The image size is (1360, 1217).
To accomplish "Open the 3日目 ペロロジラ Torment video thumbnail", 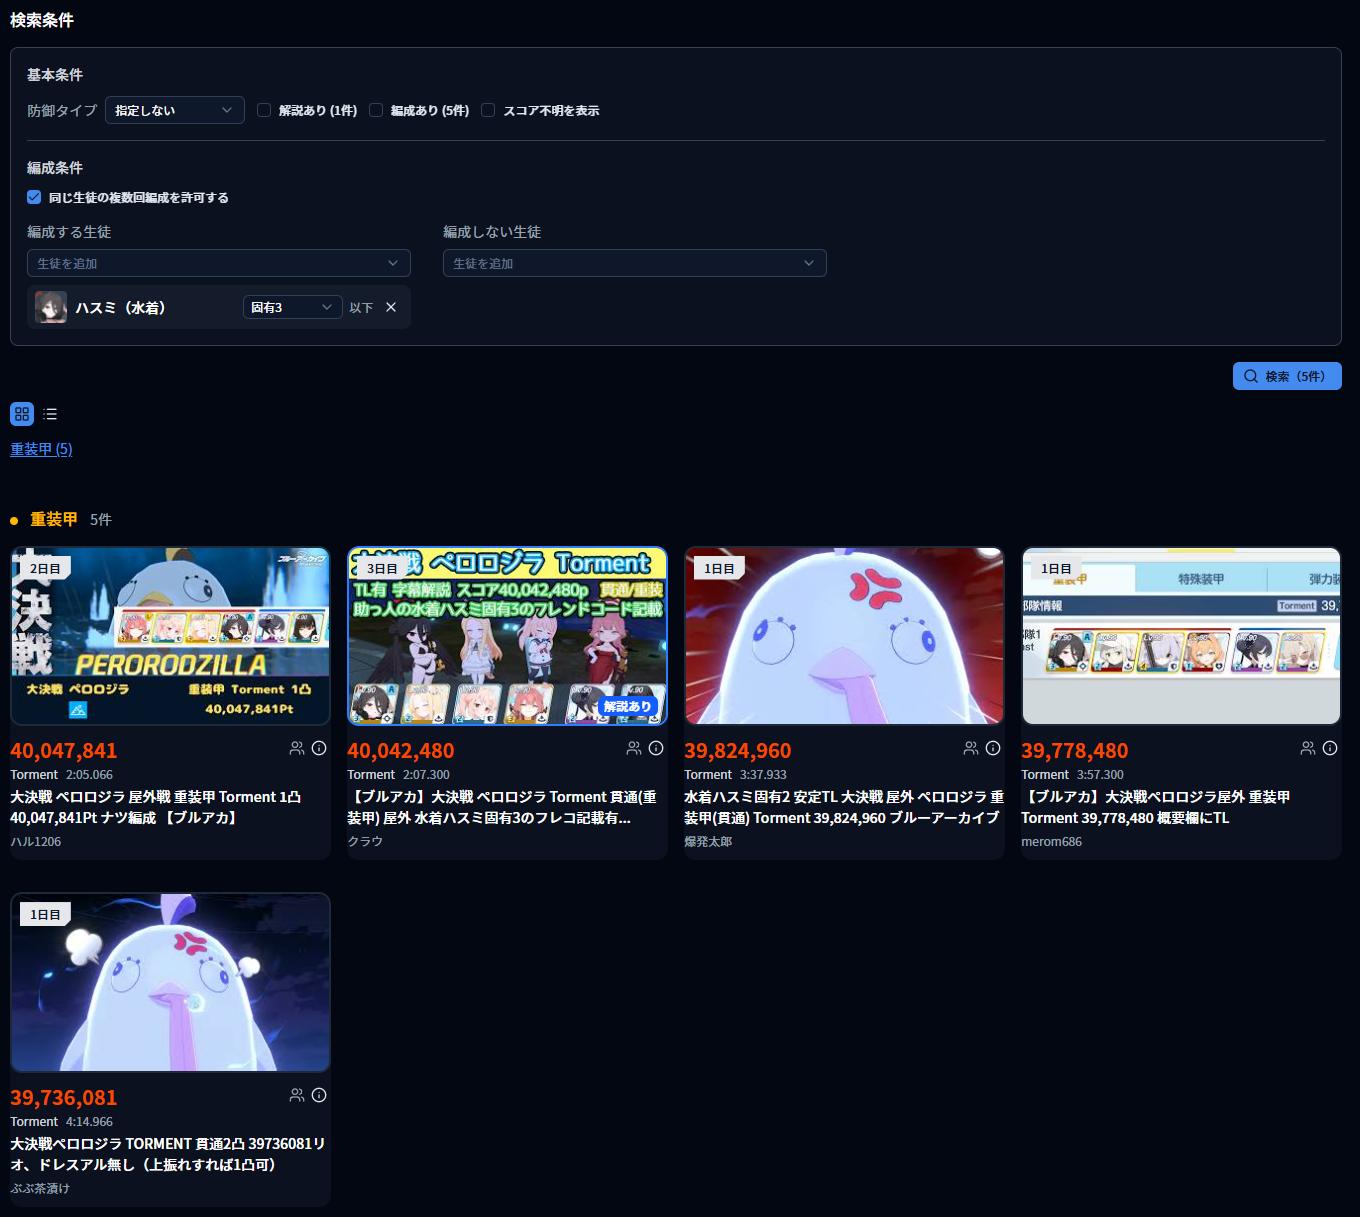I will coord(507,635).
